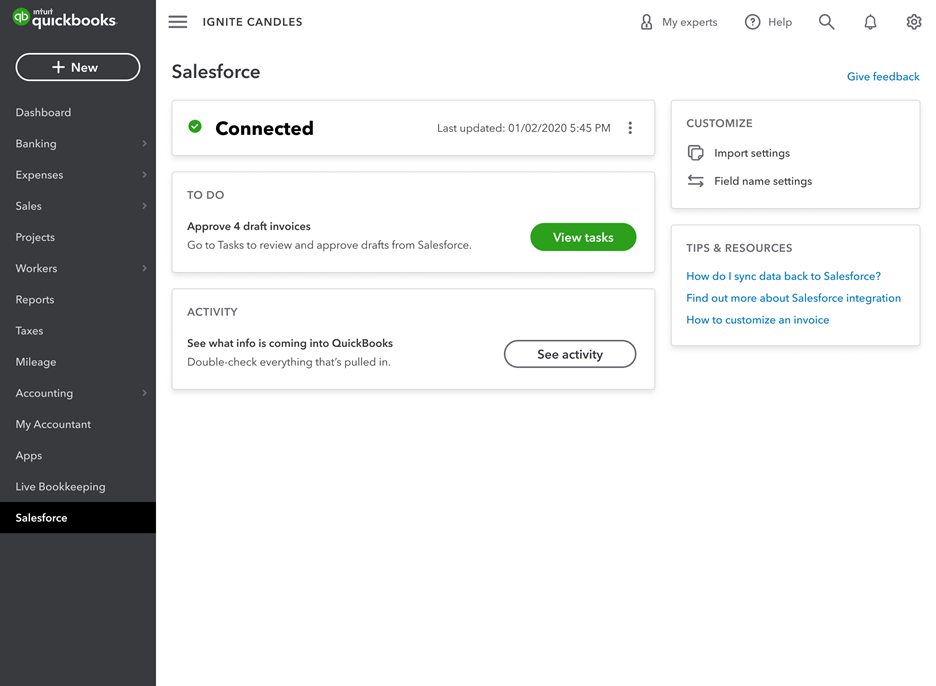
Task: Expand the Accounting sidebar chevron
Action: point(144,393)
